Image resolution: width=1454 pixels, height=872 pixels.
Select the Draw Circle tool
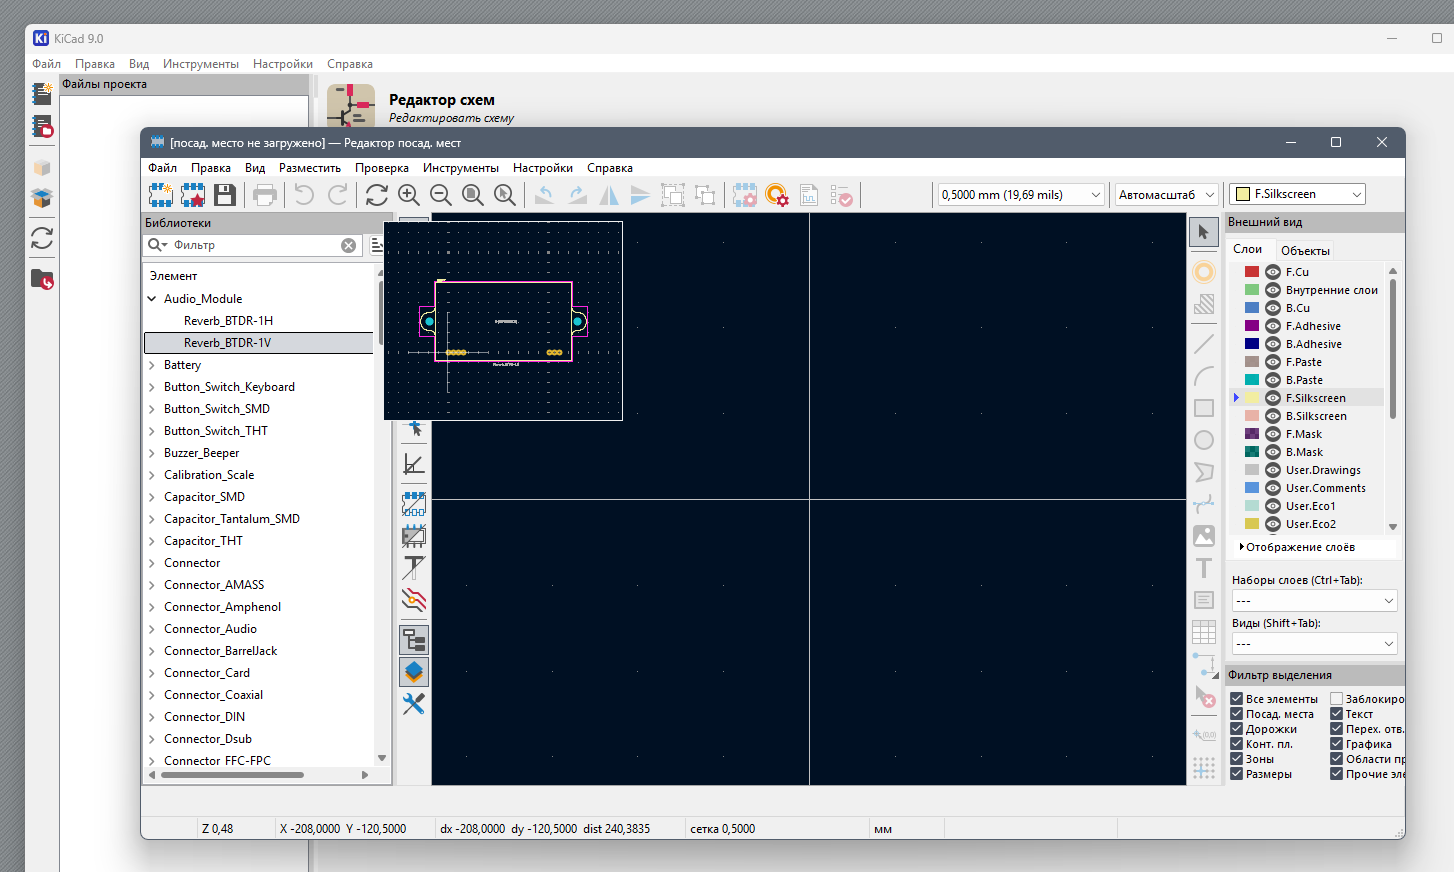pyautogui.click(x=1204, y=440)
